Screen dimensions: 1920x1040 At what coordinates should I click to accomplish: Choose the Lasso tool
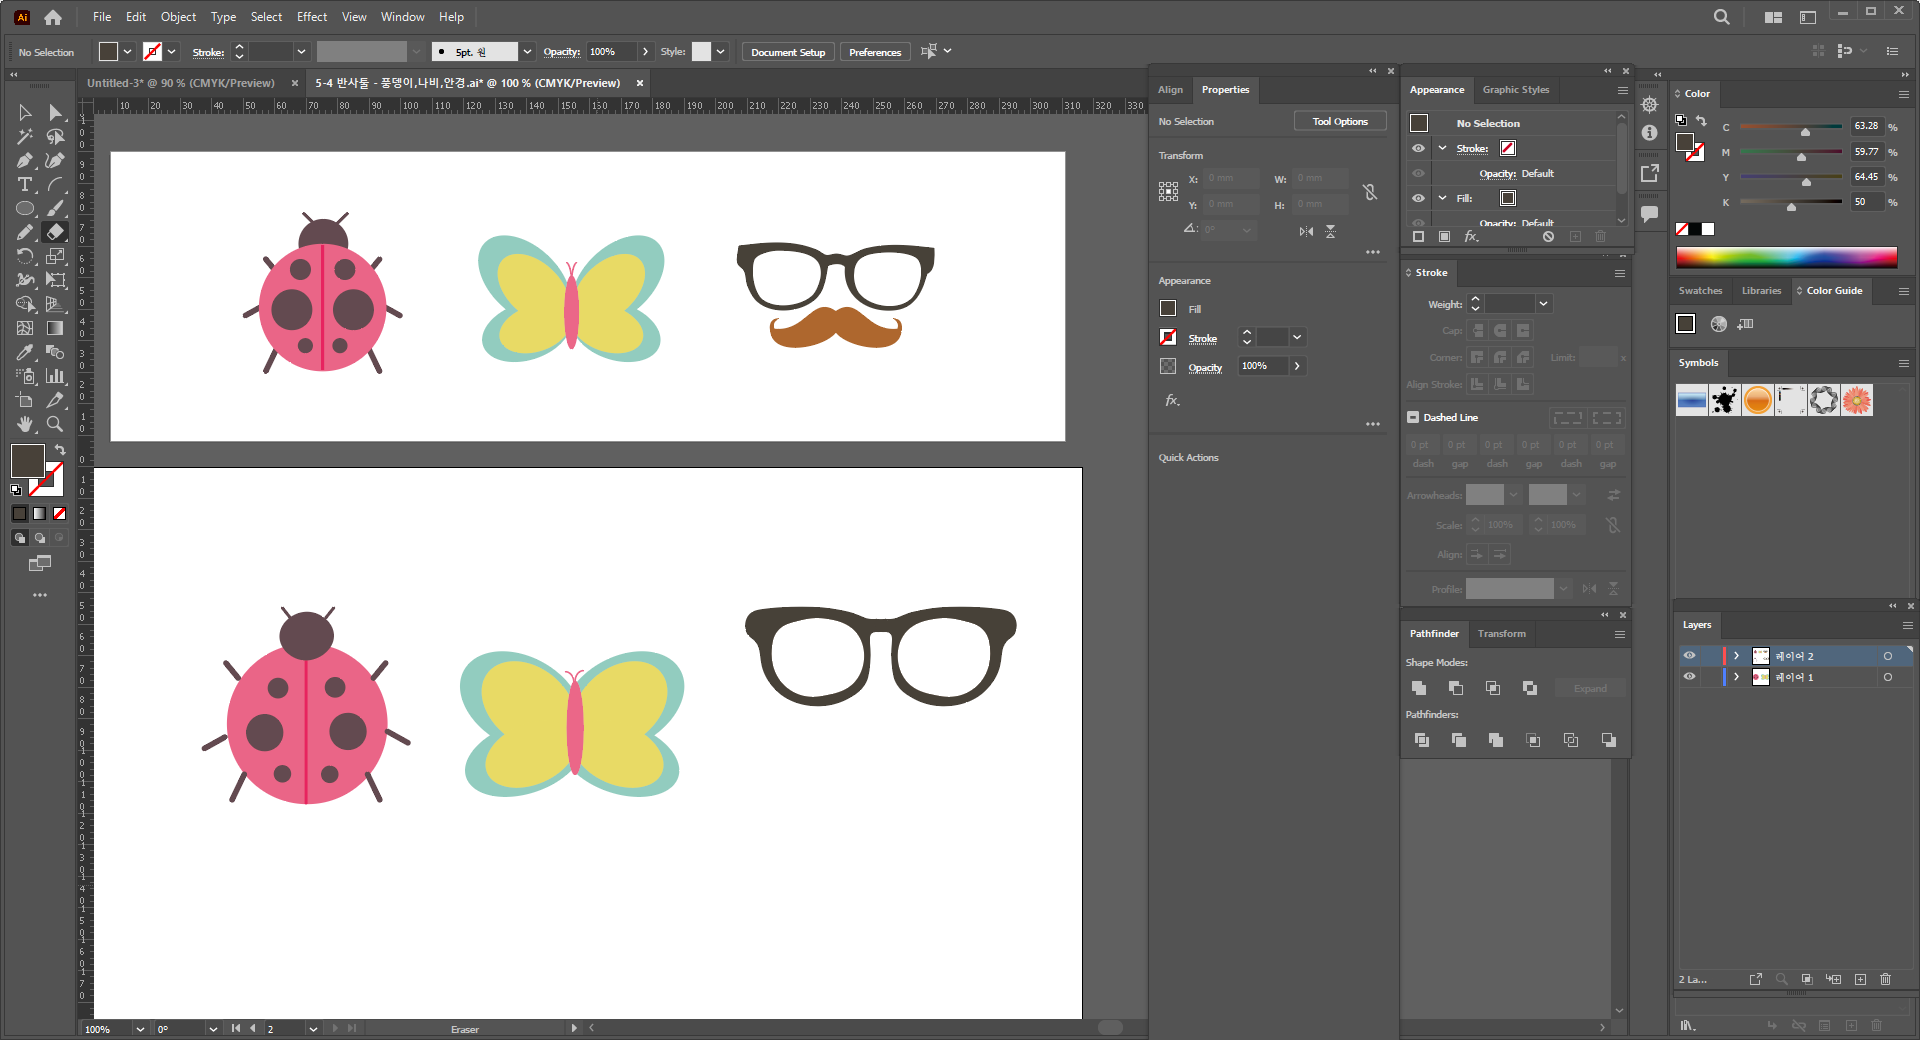pyautogui.click(x=55, y=137)
